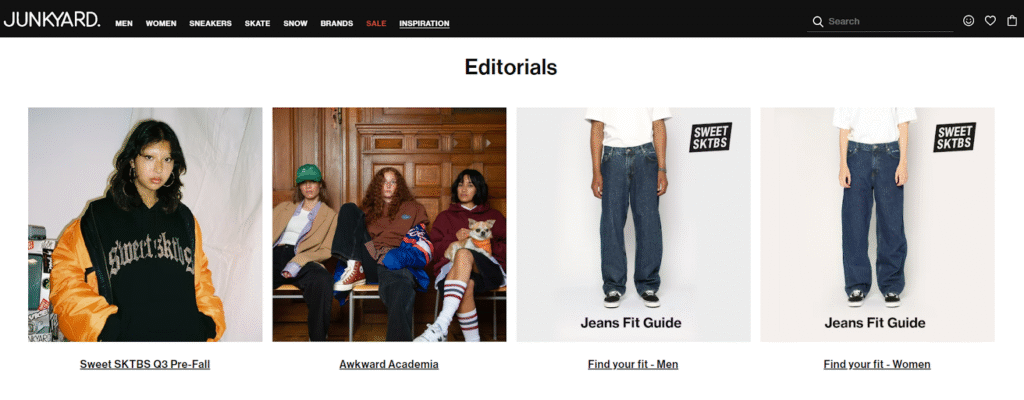Image resolution: width=1024 pixels, height=400 pixels.
Task: Open the INSPIRATION page
Action: point(424,24)
